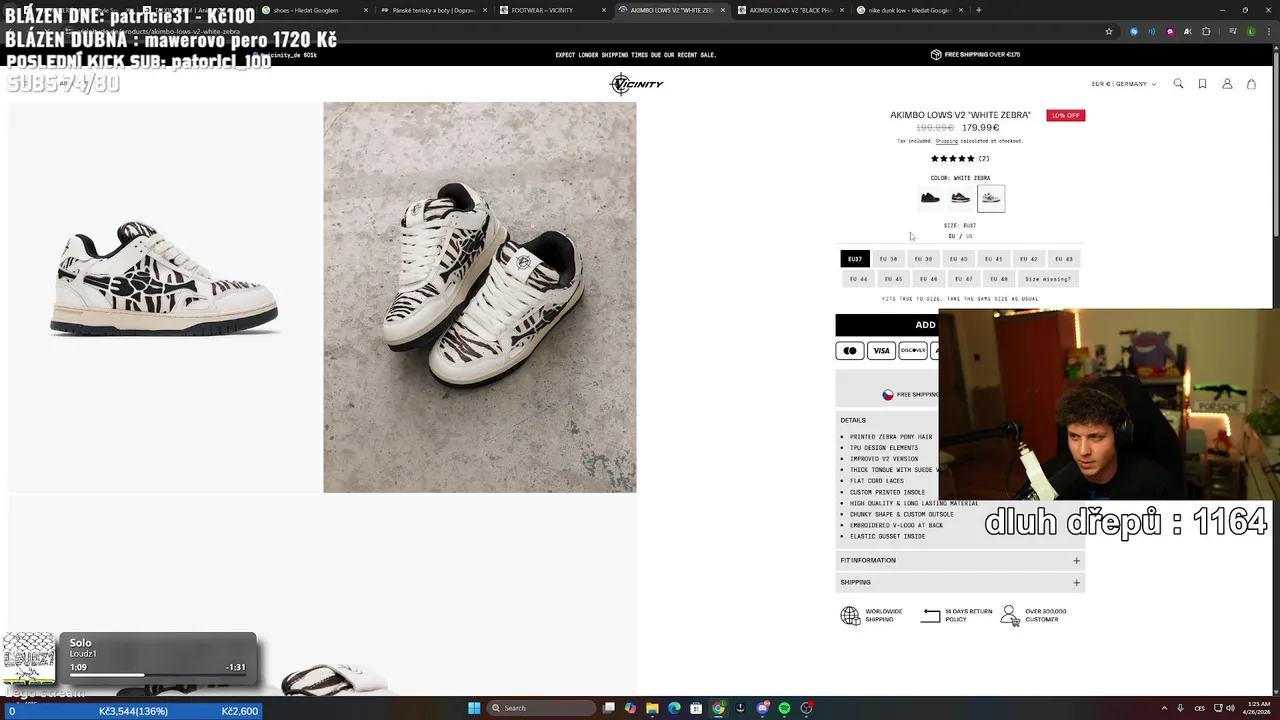Select size EU 40
1280x720 pixels.
958,259
